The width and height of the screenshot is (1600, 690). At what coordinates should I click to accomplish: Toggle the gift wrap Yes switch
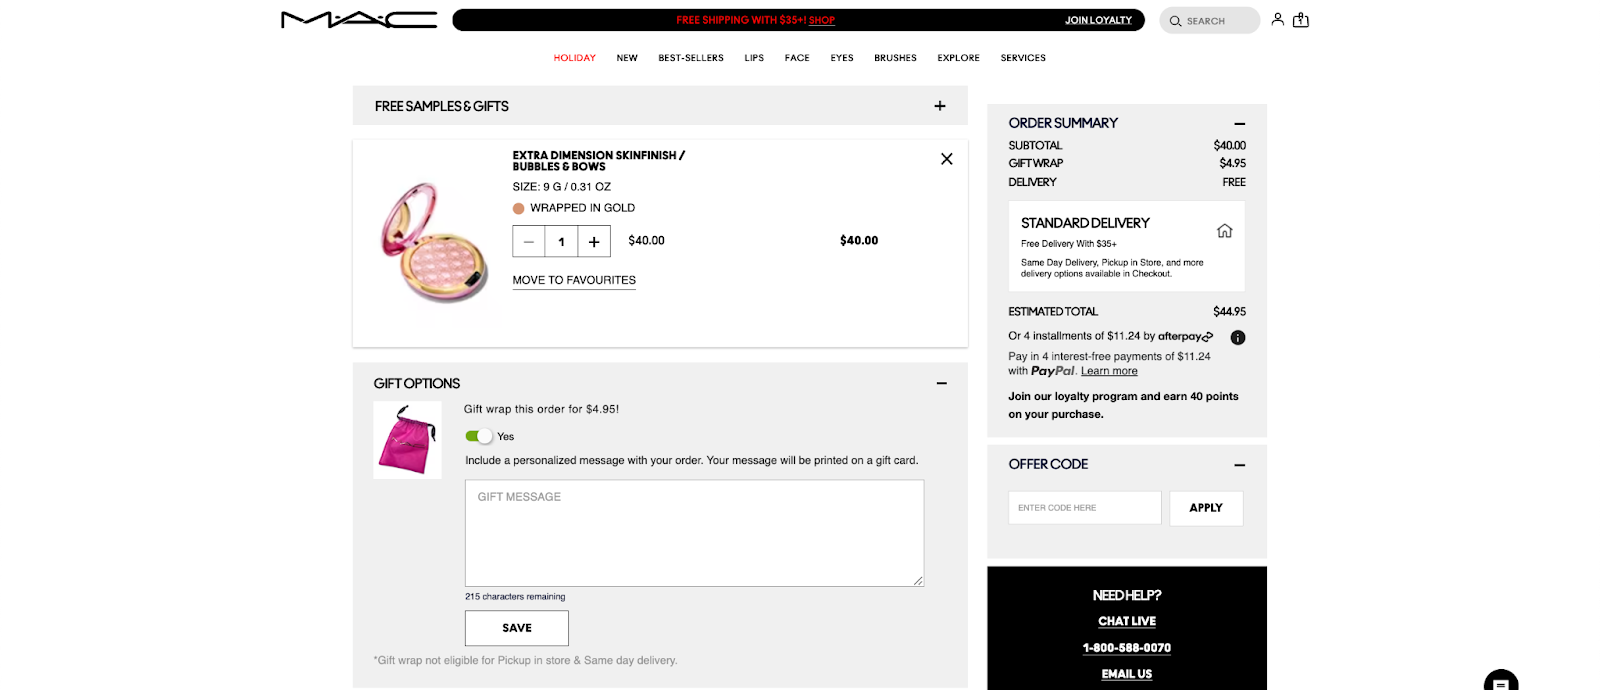tap(479, 436)
